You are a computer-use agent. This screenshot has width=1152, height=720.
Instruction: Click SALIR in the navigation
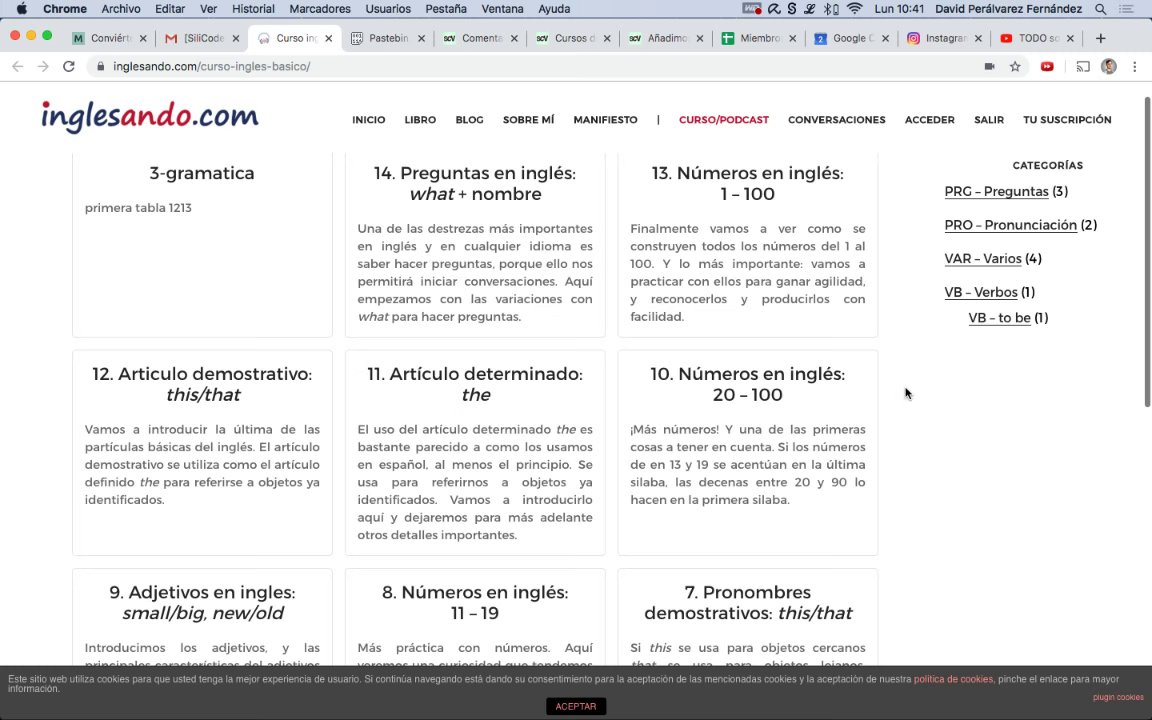989,120
